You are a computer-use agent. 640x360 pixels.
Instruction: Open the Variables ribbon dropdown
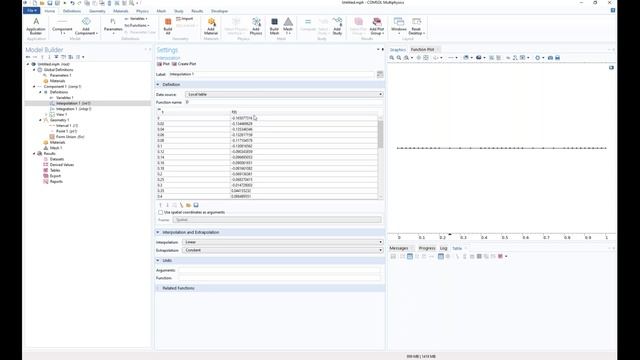[136, 19]
